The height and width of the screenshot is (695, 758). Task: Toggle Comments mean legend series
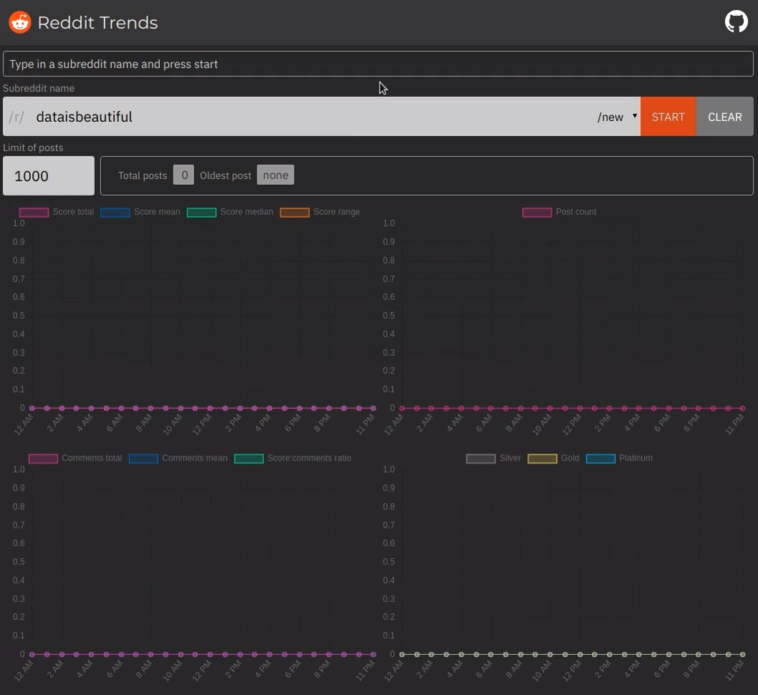[143, 458]
